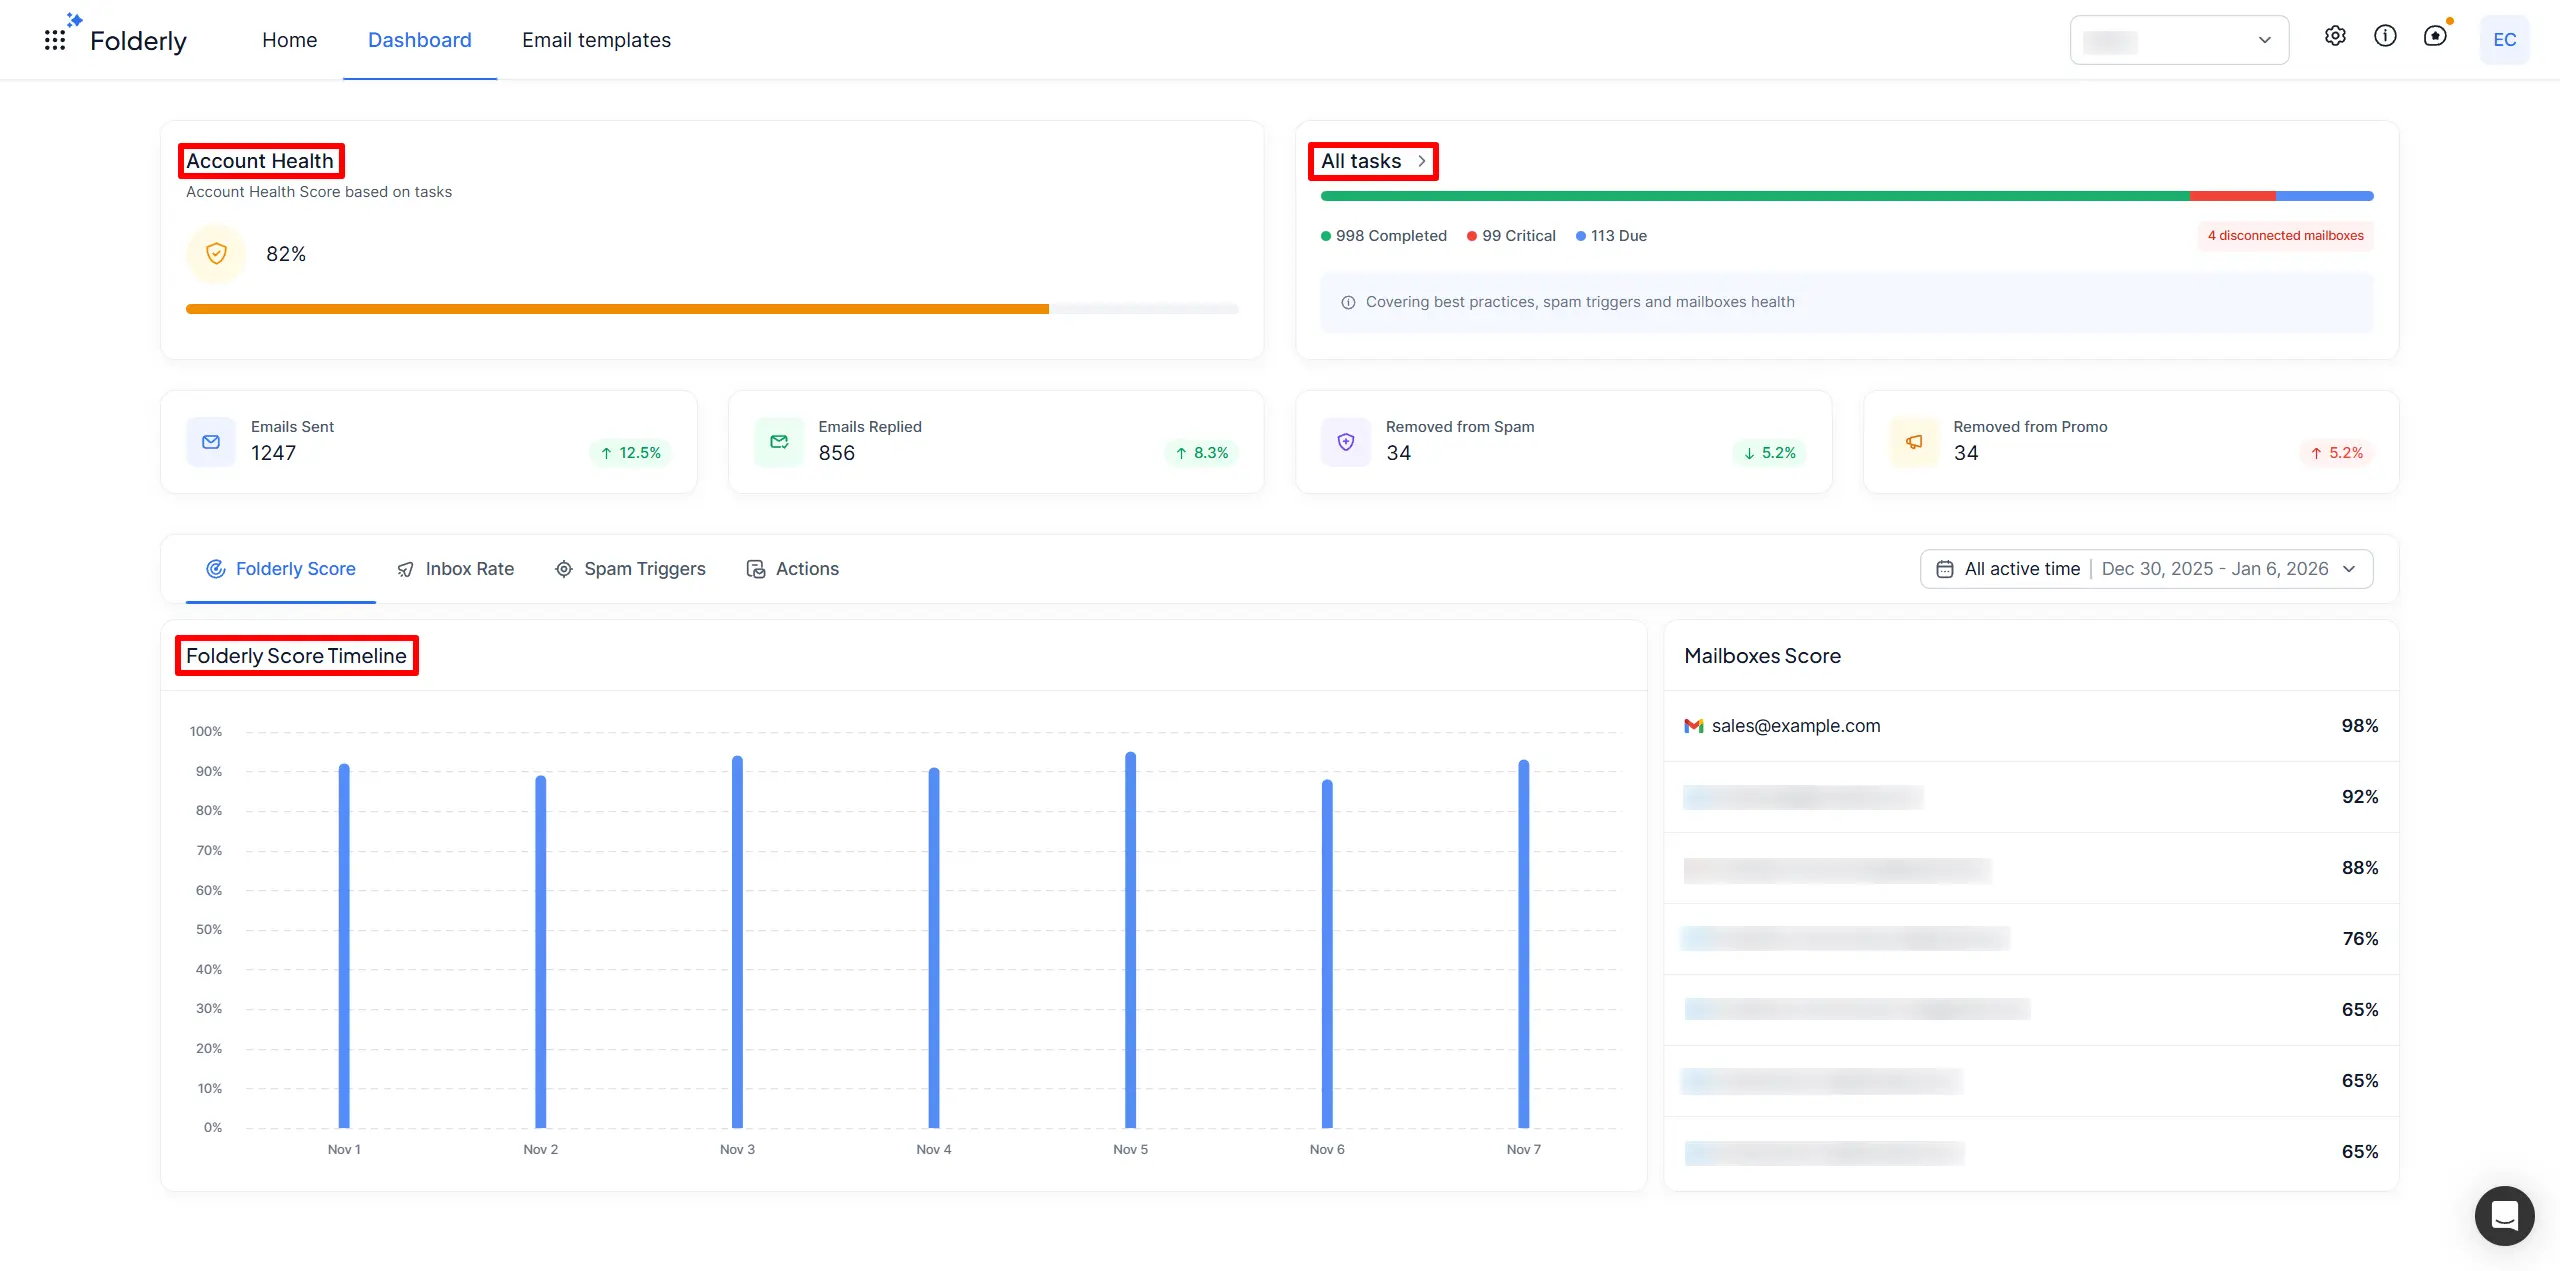The width and height of the screenshot is (2560, 1271).
Task: Click the Nov 5 chart bar
Action: pos(1130,940)
